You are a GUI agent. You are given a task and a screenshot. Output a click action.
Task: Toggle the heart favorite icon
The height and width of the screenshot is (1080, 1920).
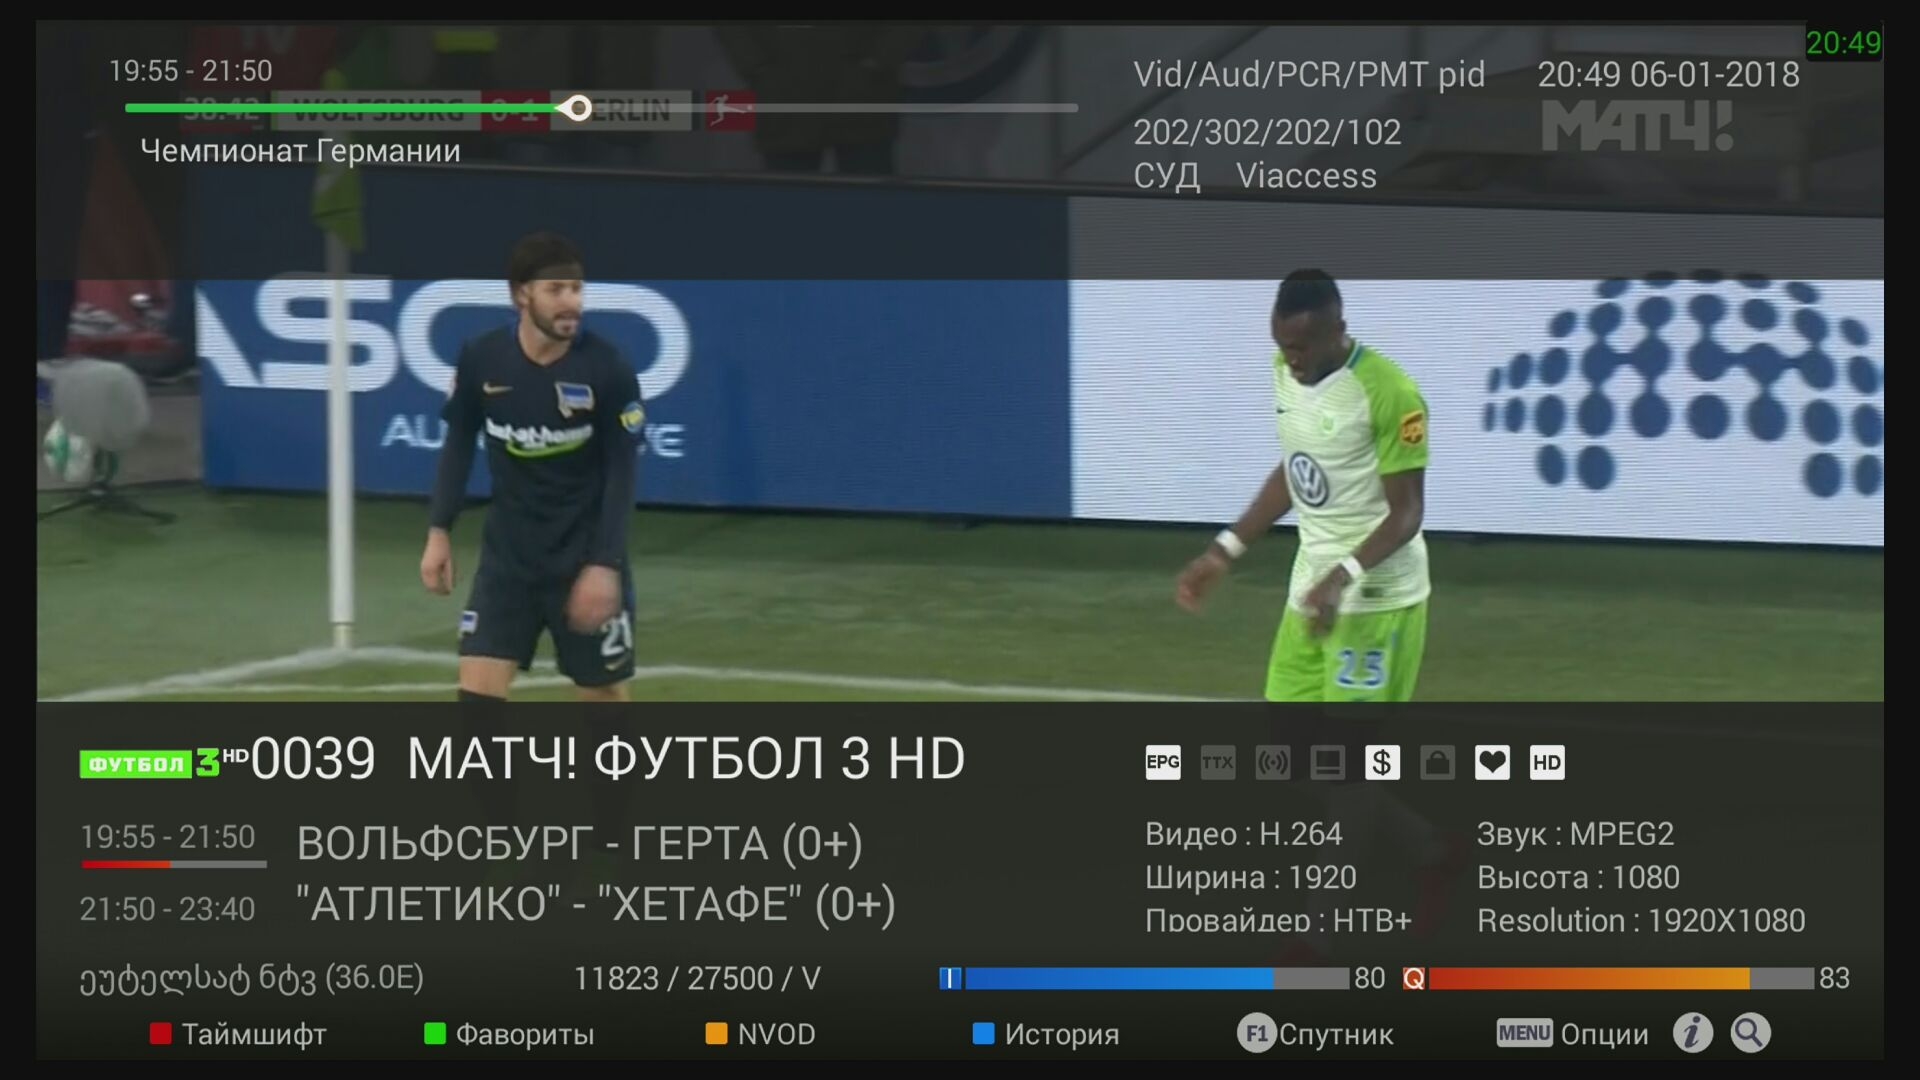pyautogui.click(x=1492, y=763)
